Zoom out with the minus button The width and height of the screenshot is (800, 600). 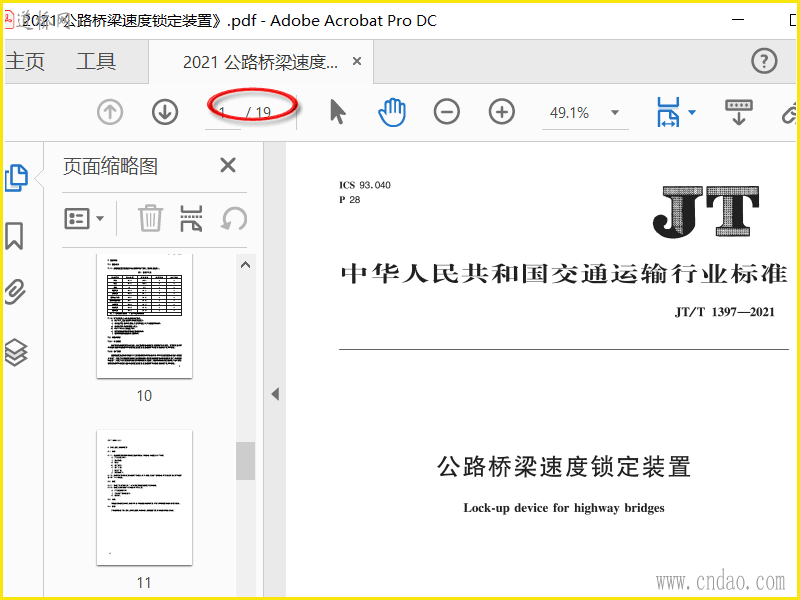coord(447,112)
